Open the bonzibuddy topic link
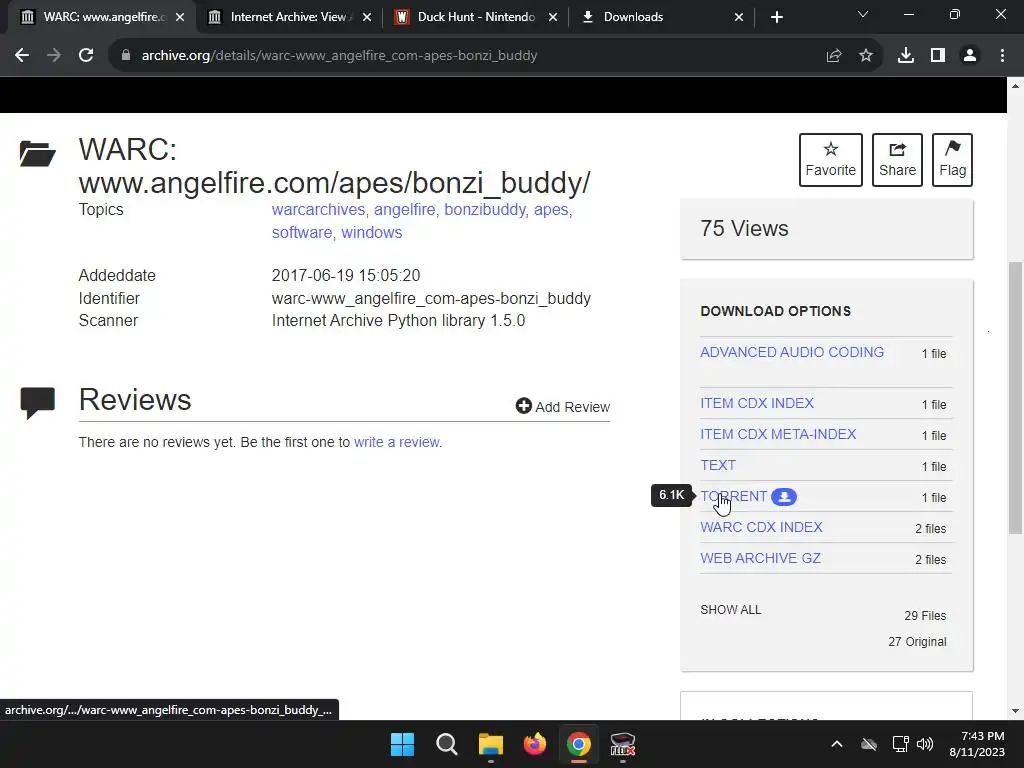1024x768 pixels. (x=485, y=210)
